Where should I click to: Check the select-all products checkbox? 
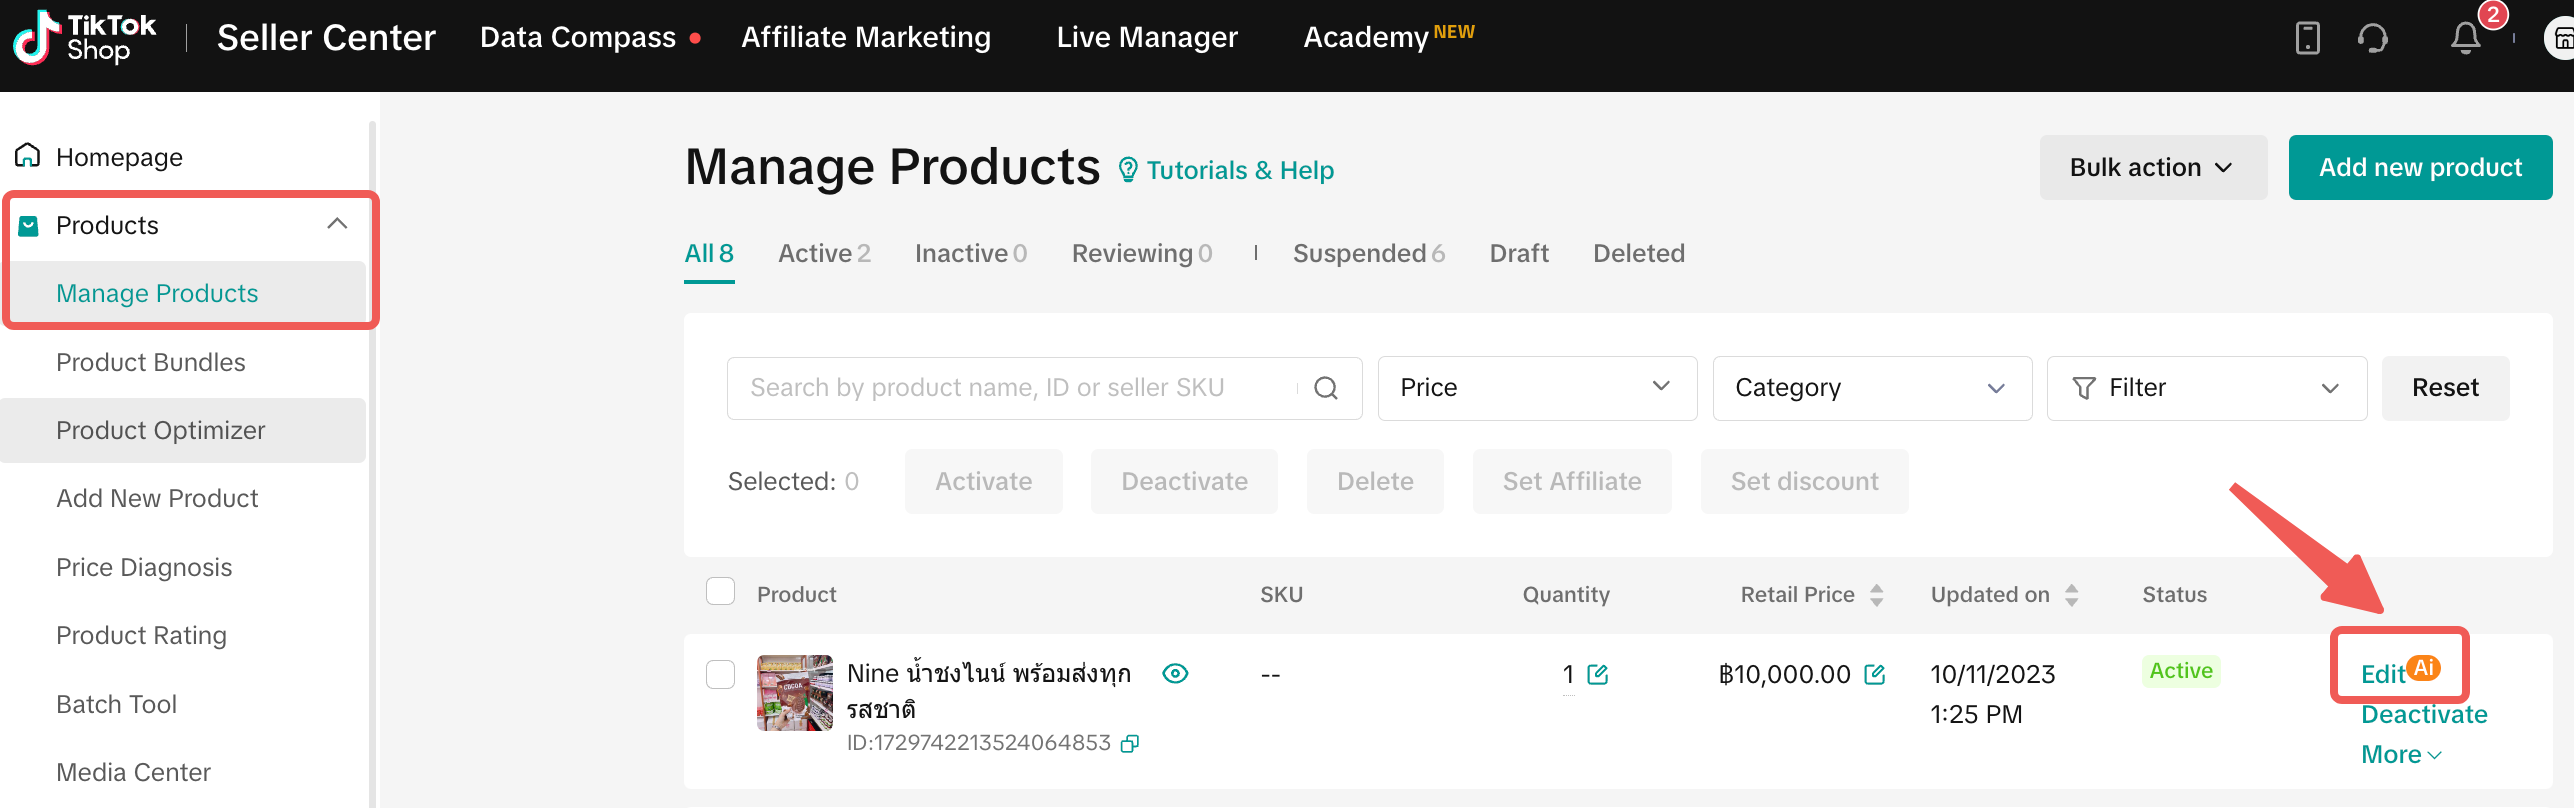tap(720, 592)
